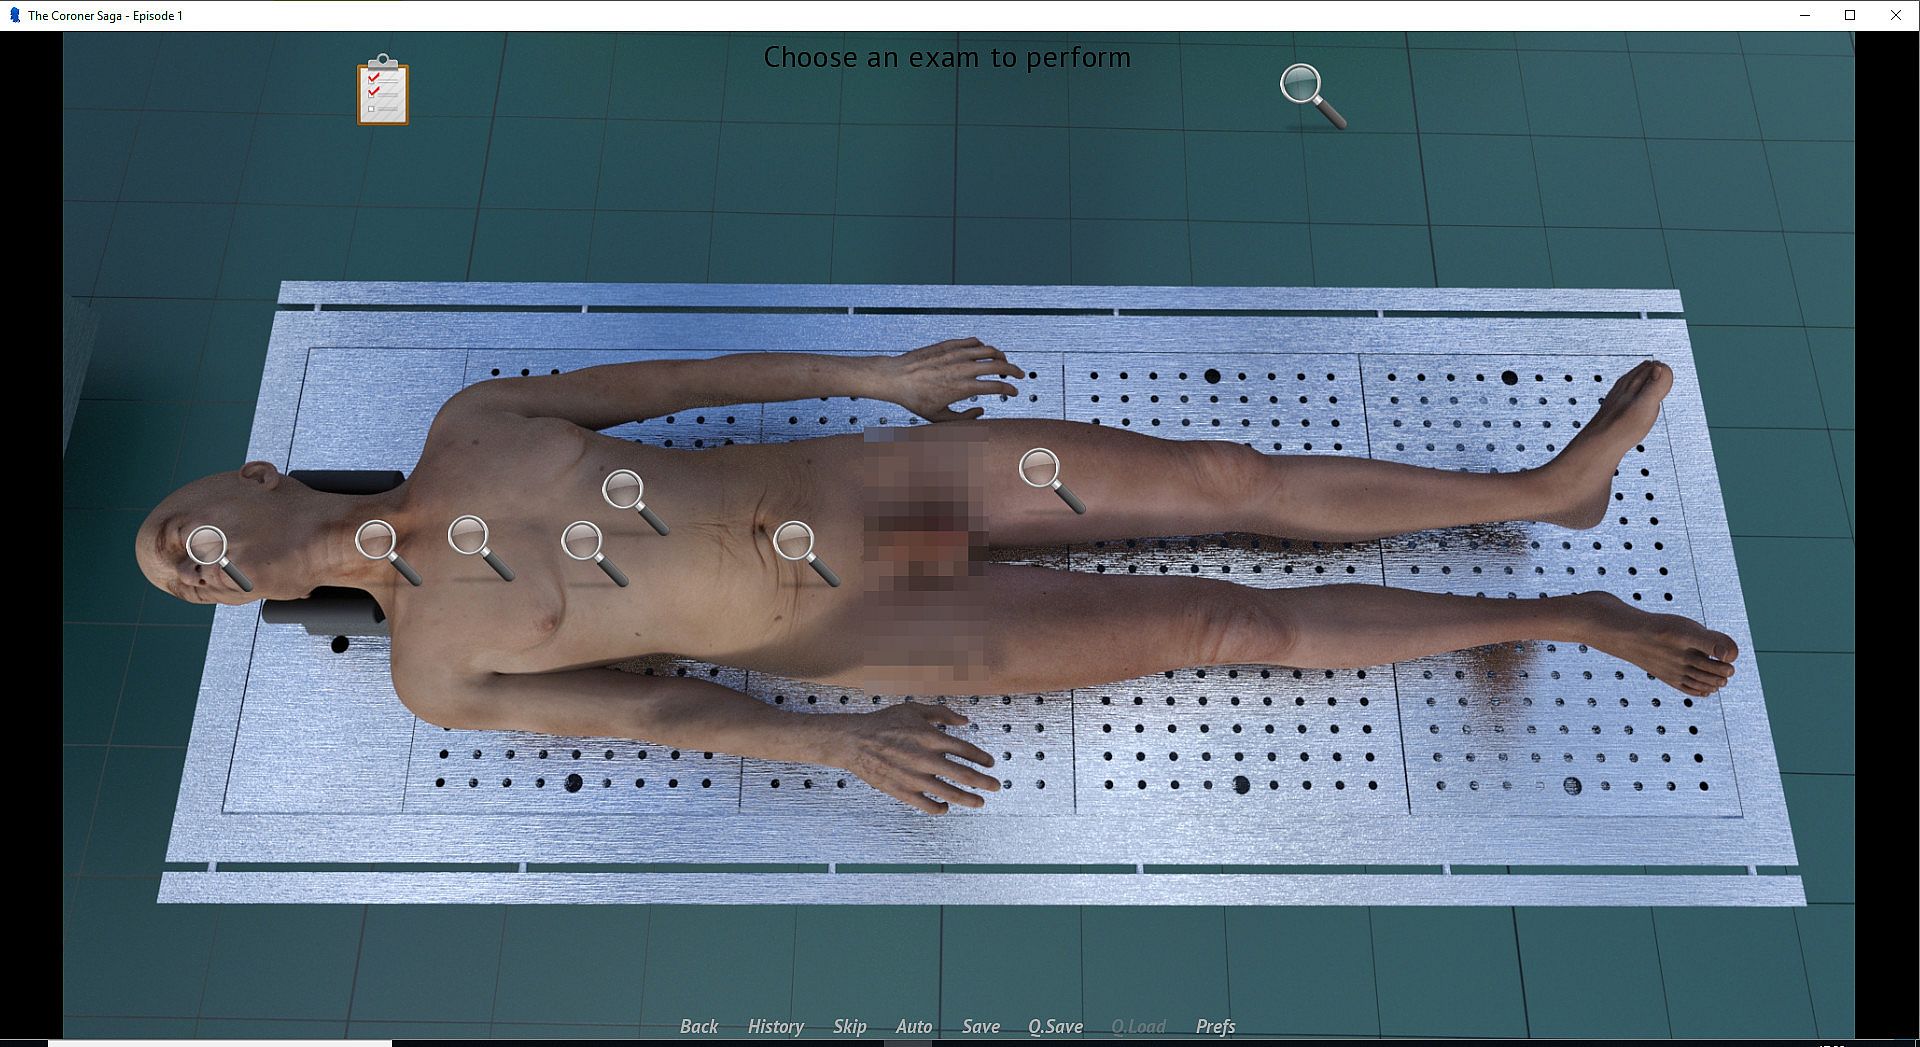This screenshot has width=1920, height=1047.
Task: Click The Coroner Saga app icon in title bar
Action: click(x=14, y=15)
